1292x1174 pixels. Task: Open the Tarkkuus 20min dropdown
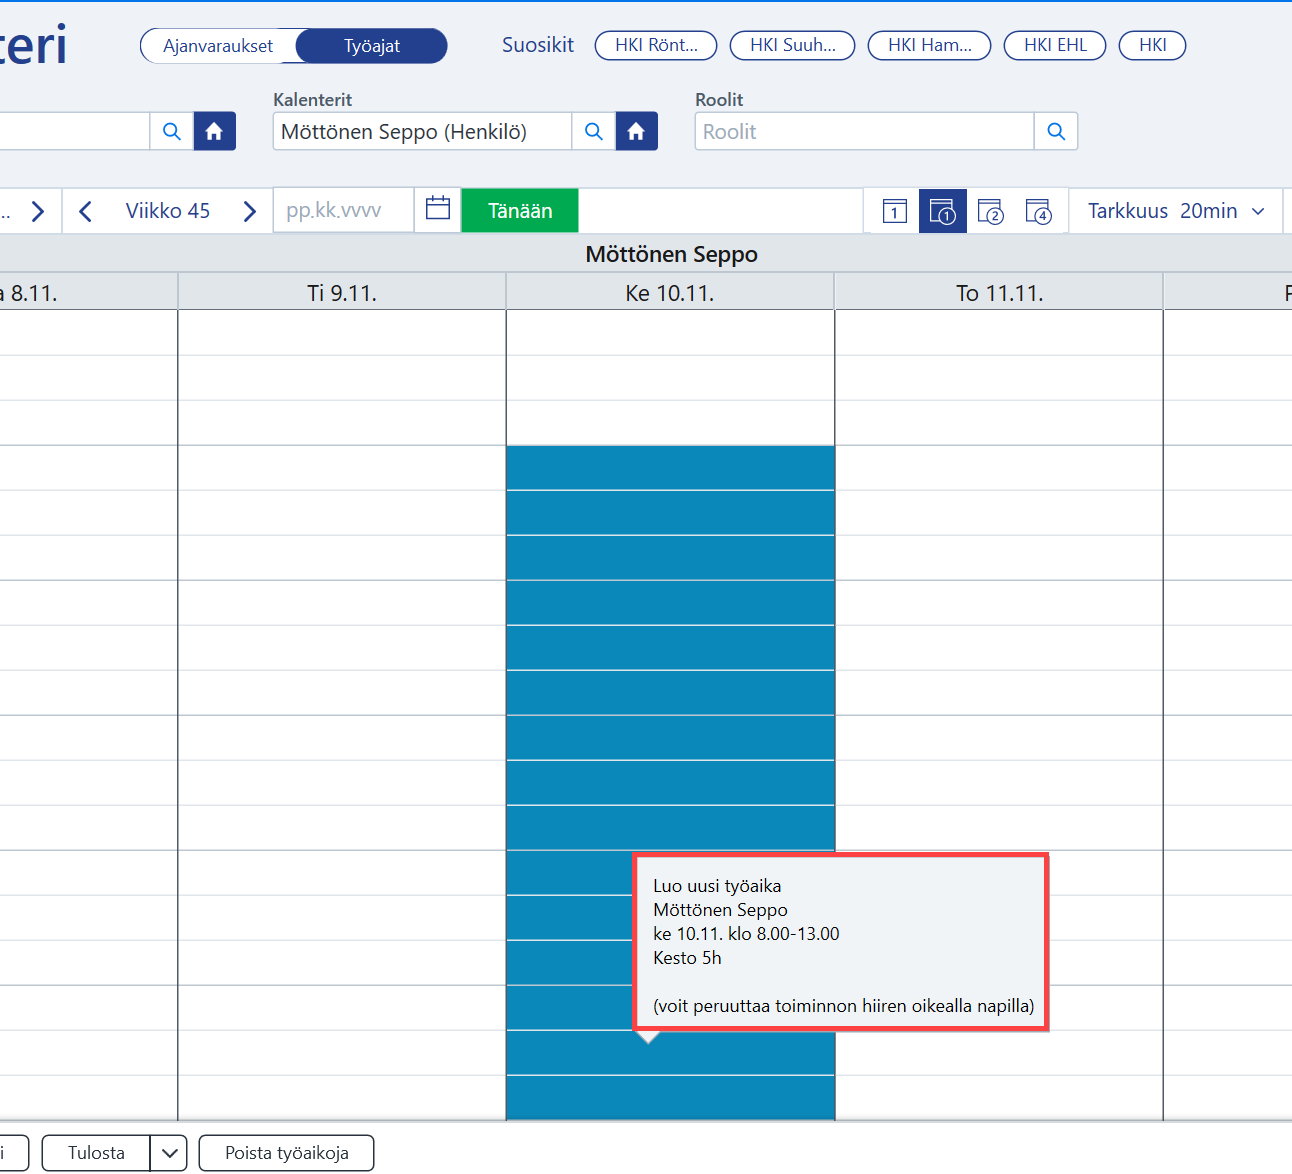click(x=1176, y=211)
